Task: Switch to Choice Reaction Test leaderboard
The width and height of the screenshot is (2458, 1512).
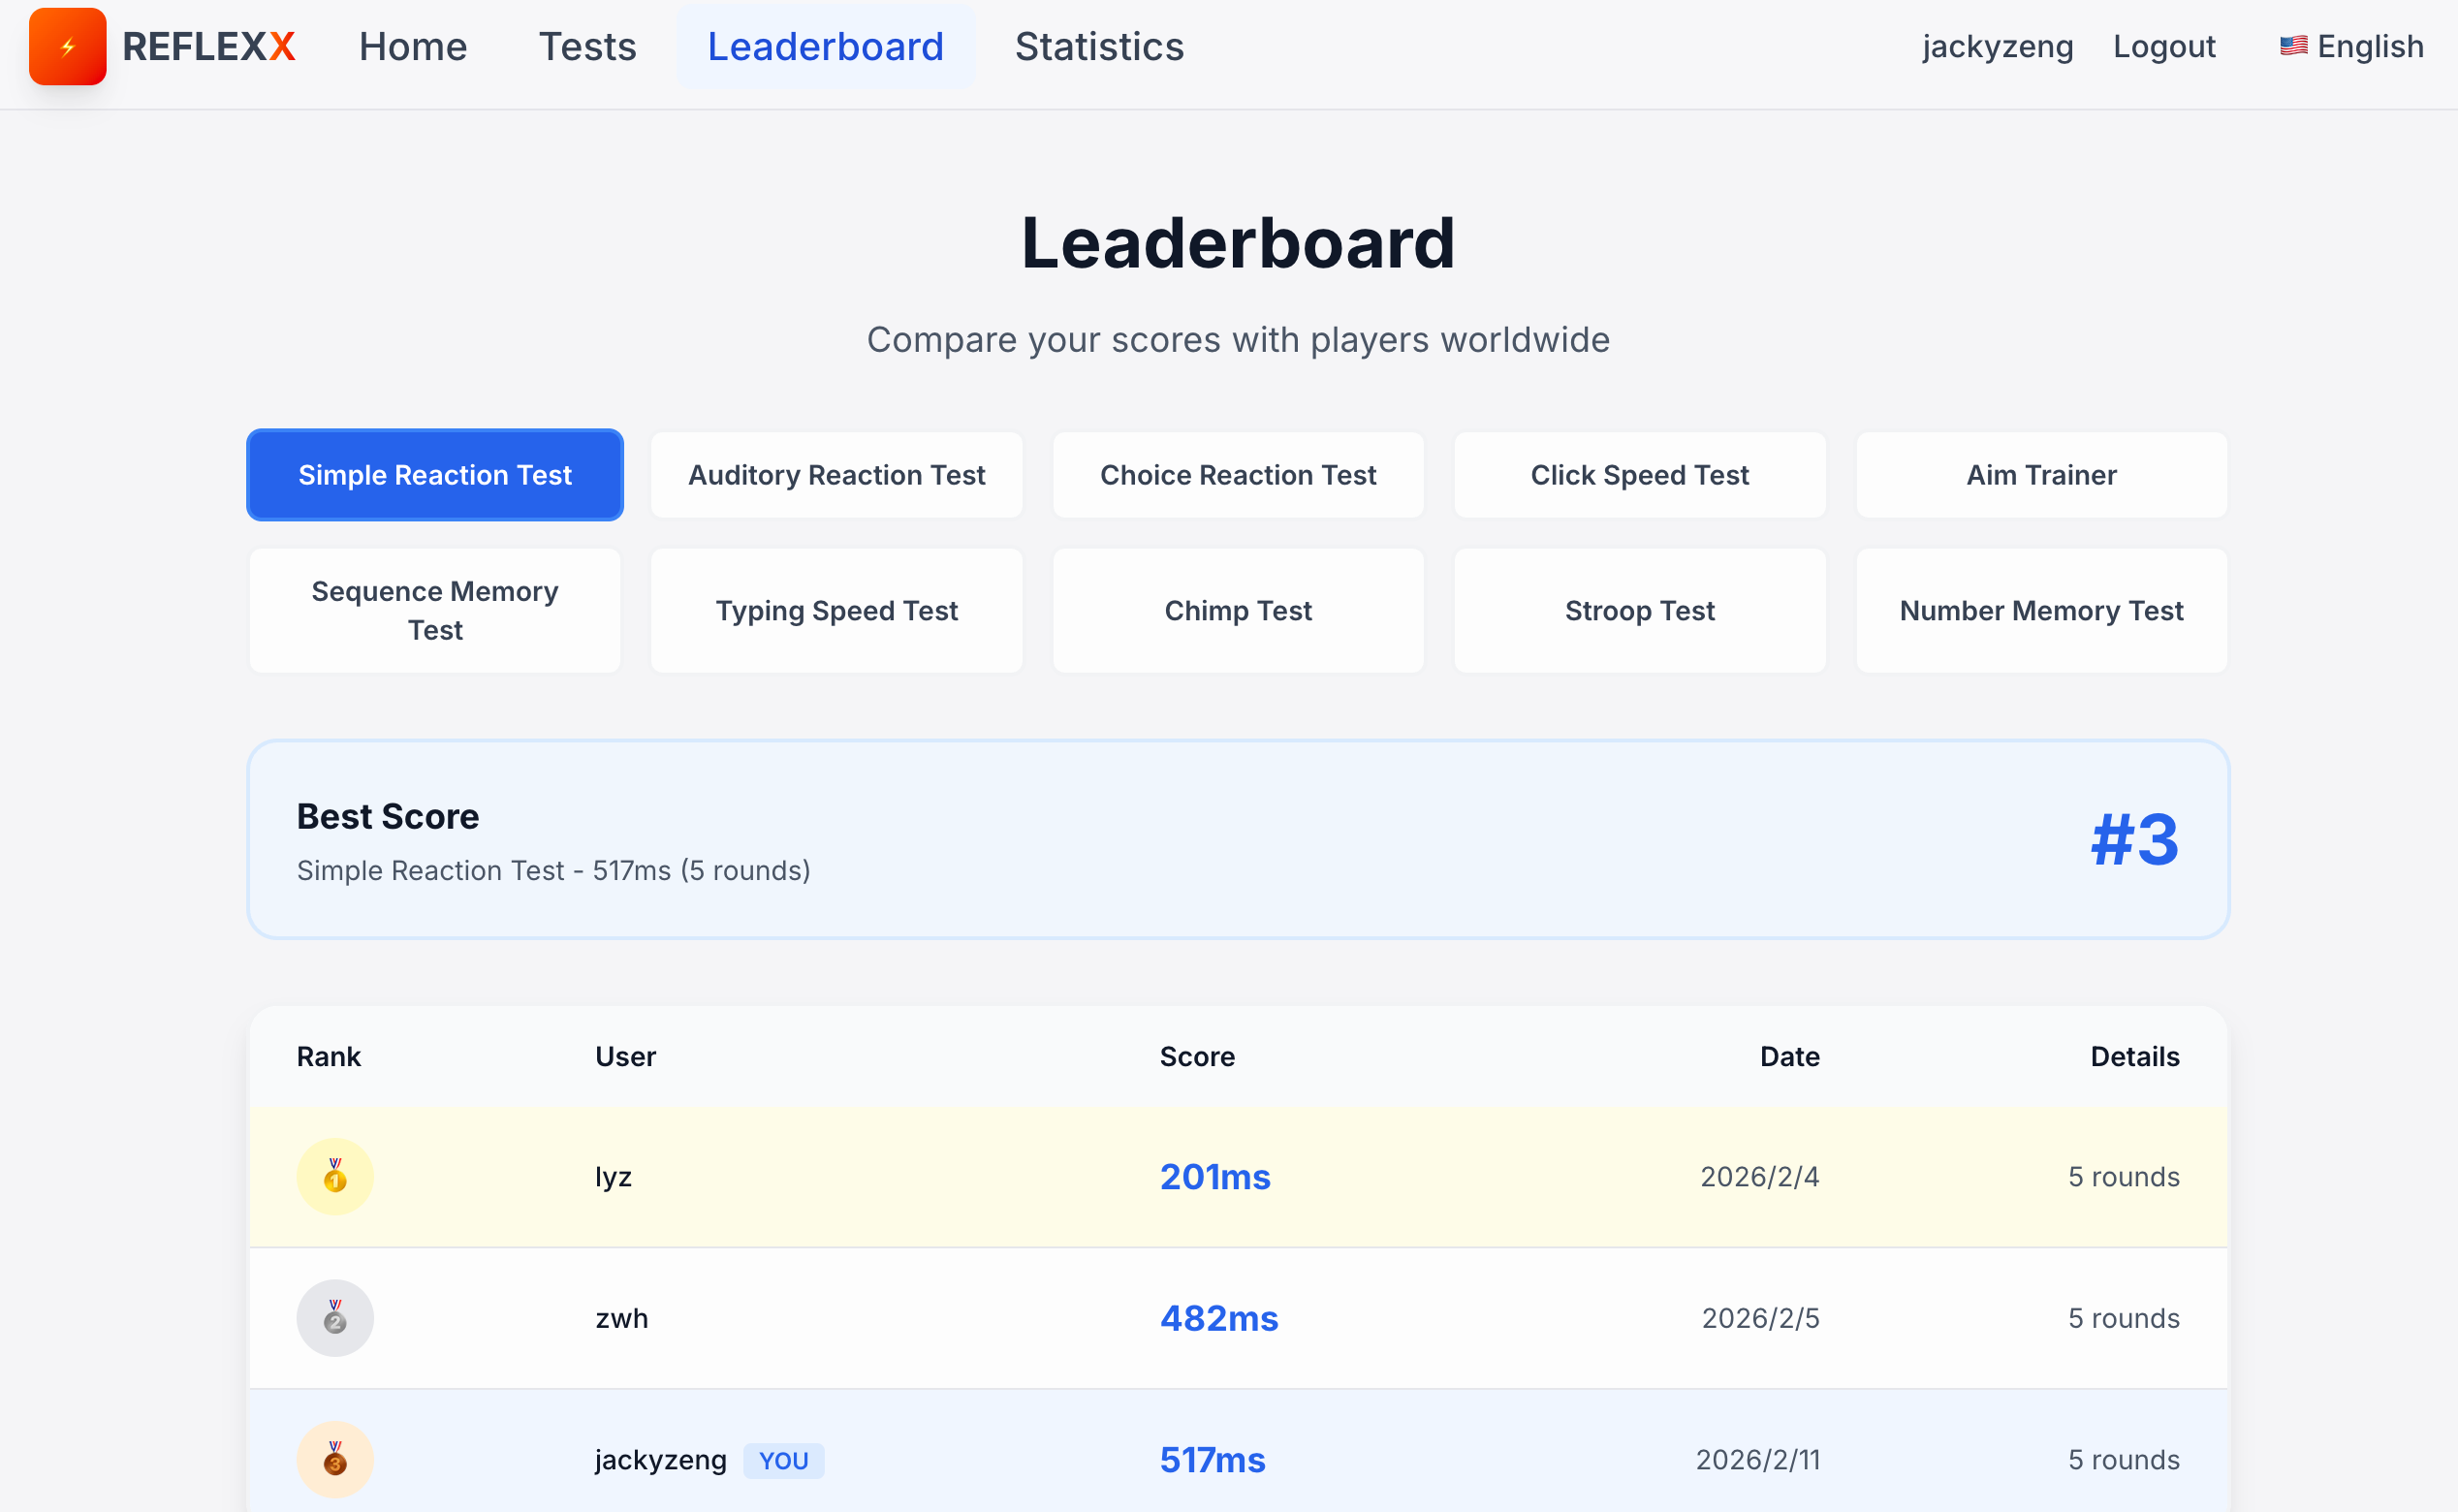Action: coord(1238,475)
